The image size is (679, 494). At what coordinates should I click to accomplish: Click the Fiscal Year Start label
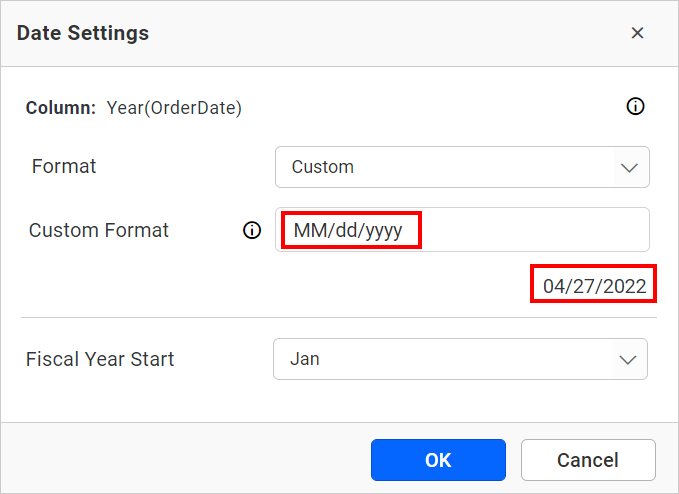(100, 359)
